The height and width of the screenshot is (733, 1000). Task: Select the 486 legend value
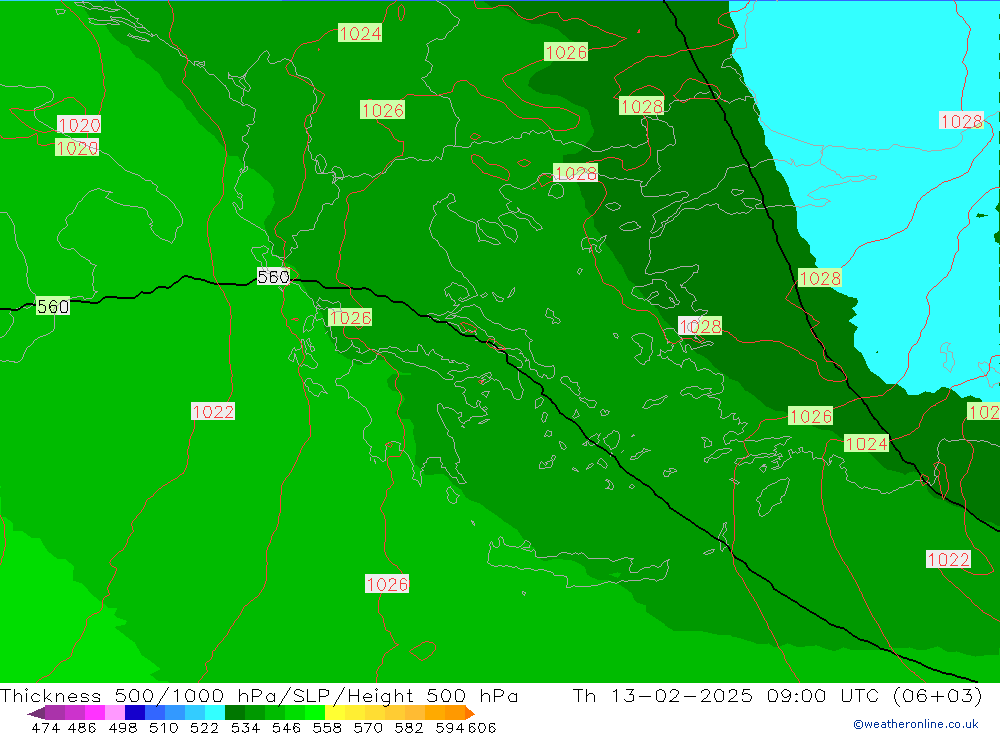coord(82,727)
